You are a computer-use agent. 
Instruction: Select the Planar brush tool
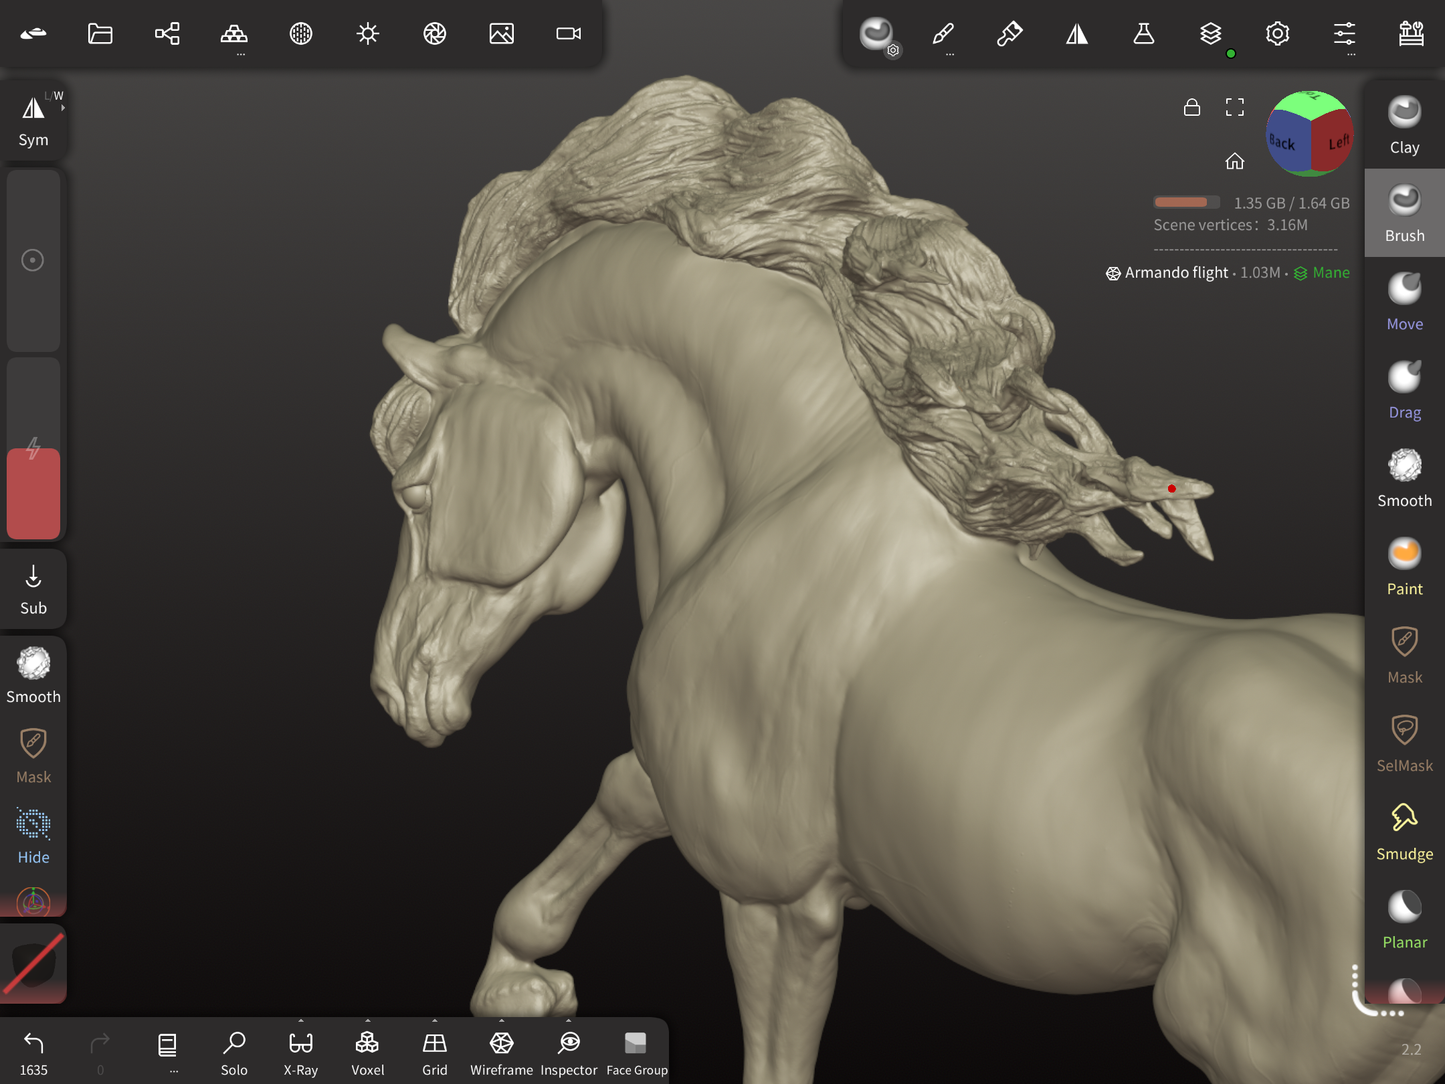[x=1404, y=919]
